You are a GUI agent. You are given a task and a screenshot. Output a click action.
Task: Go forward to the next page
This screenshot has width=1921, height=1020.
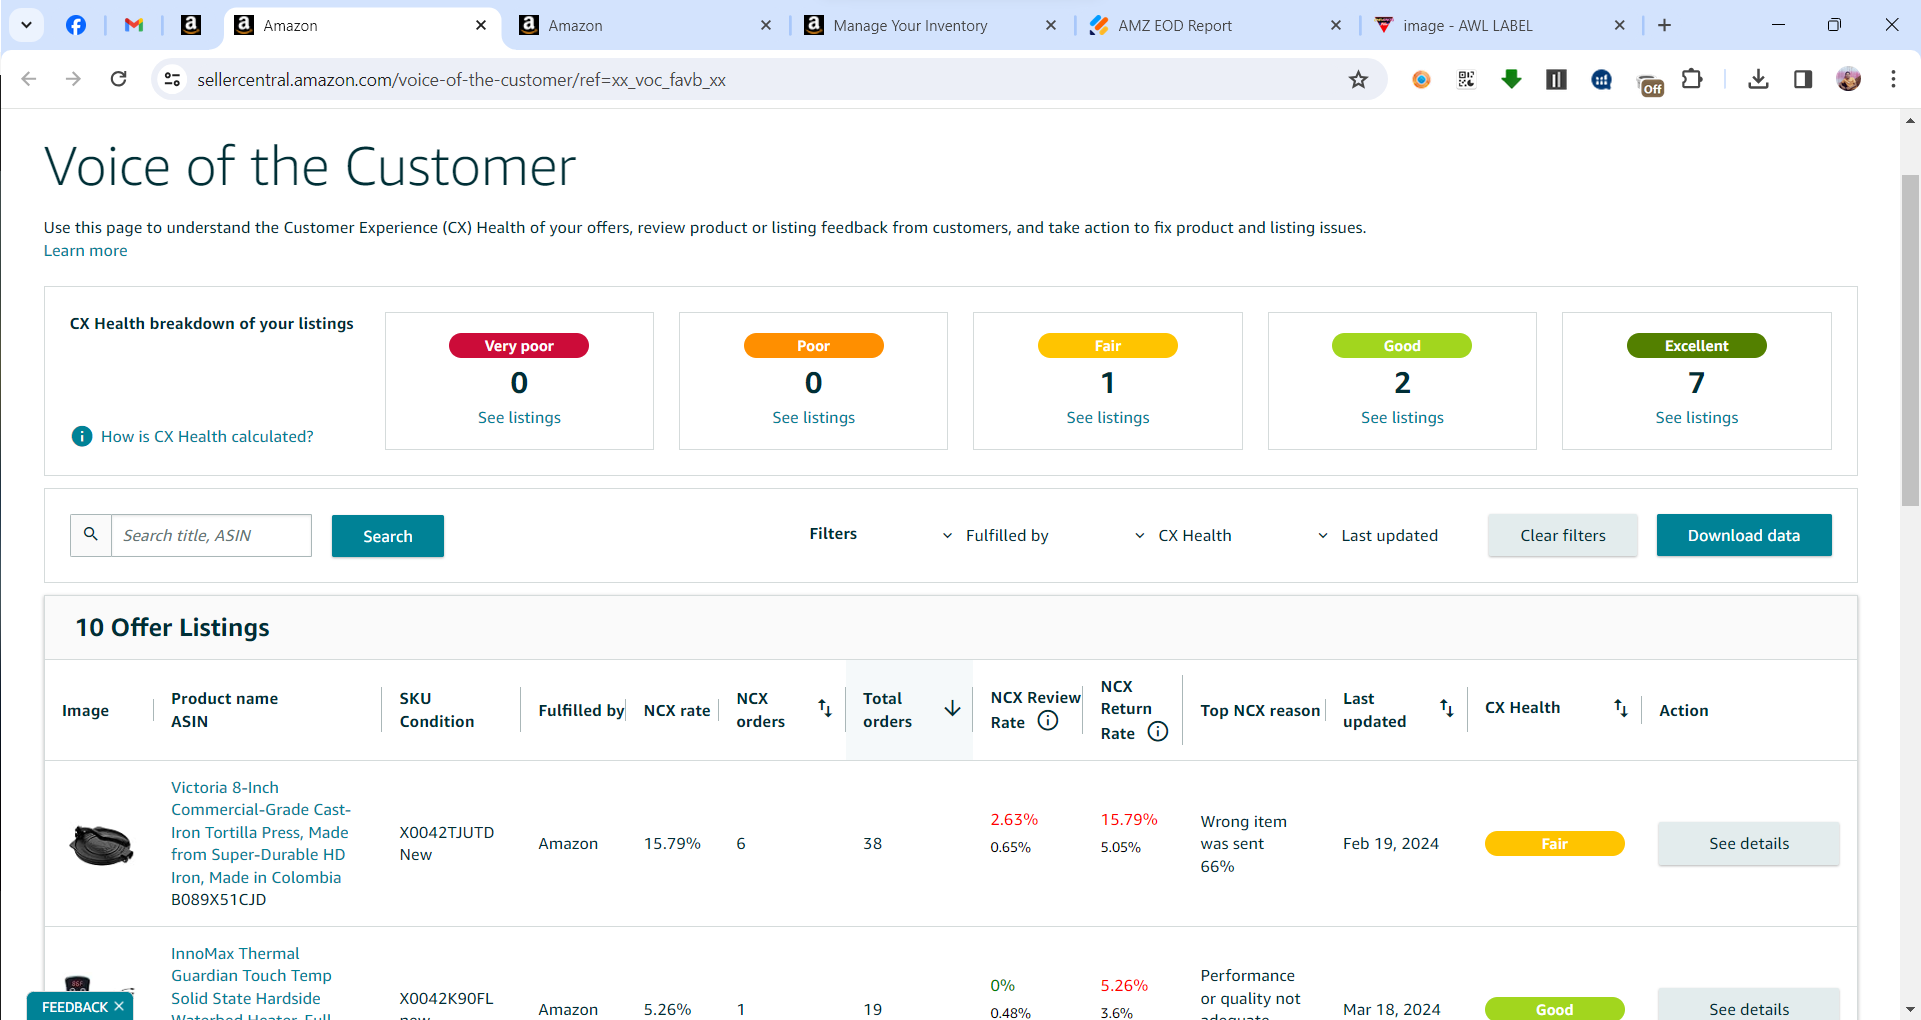[x=73, y=79]
